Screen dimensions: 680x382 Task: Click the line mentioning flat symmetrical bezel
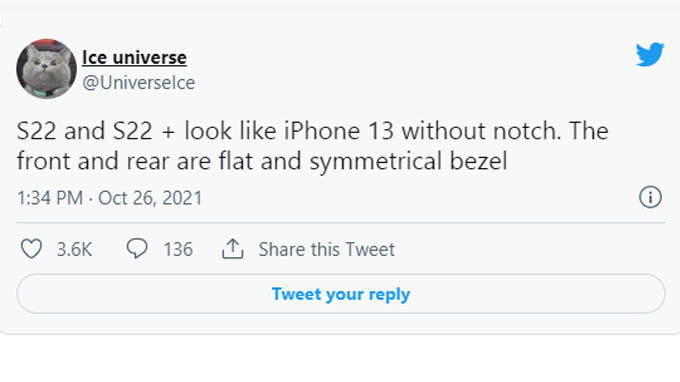click(x=262, y=161)
